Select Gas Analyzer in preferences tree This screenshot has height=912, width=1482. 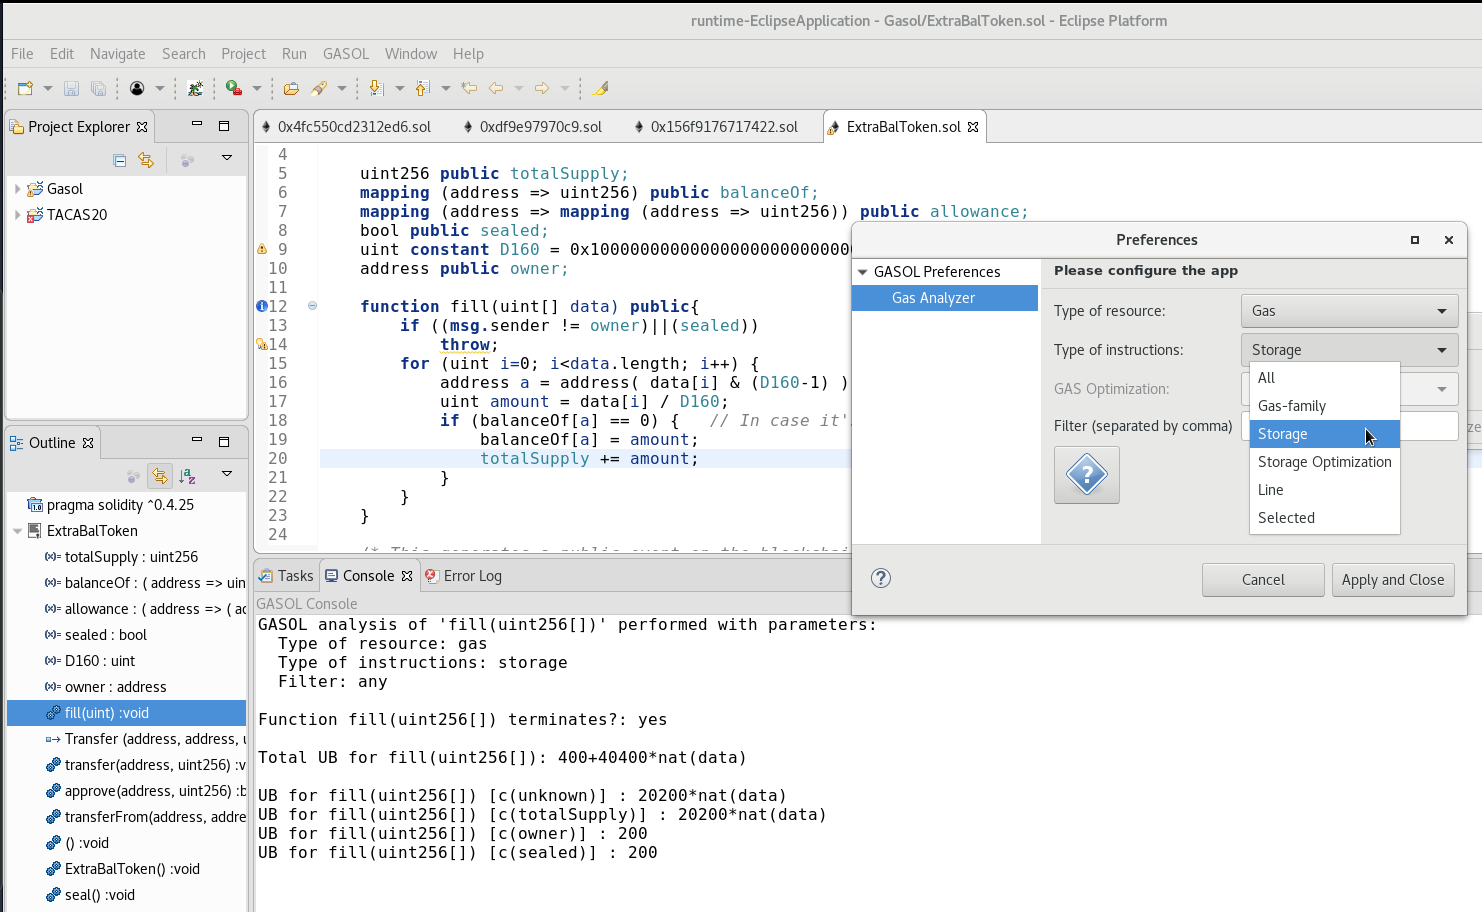[932, 298]
